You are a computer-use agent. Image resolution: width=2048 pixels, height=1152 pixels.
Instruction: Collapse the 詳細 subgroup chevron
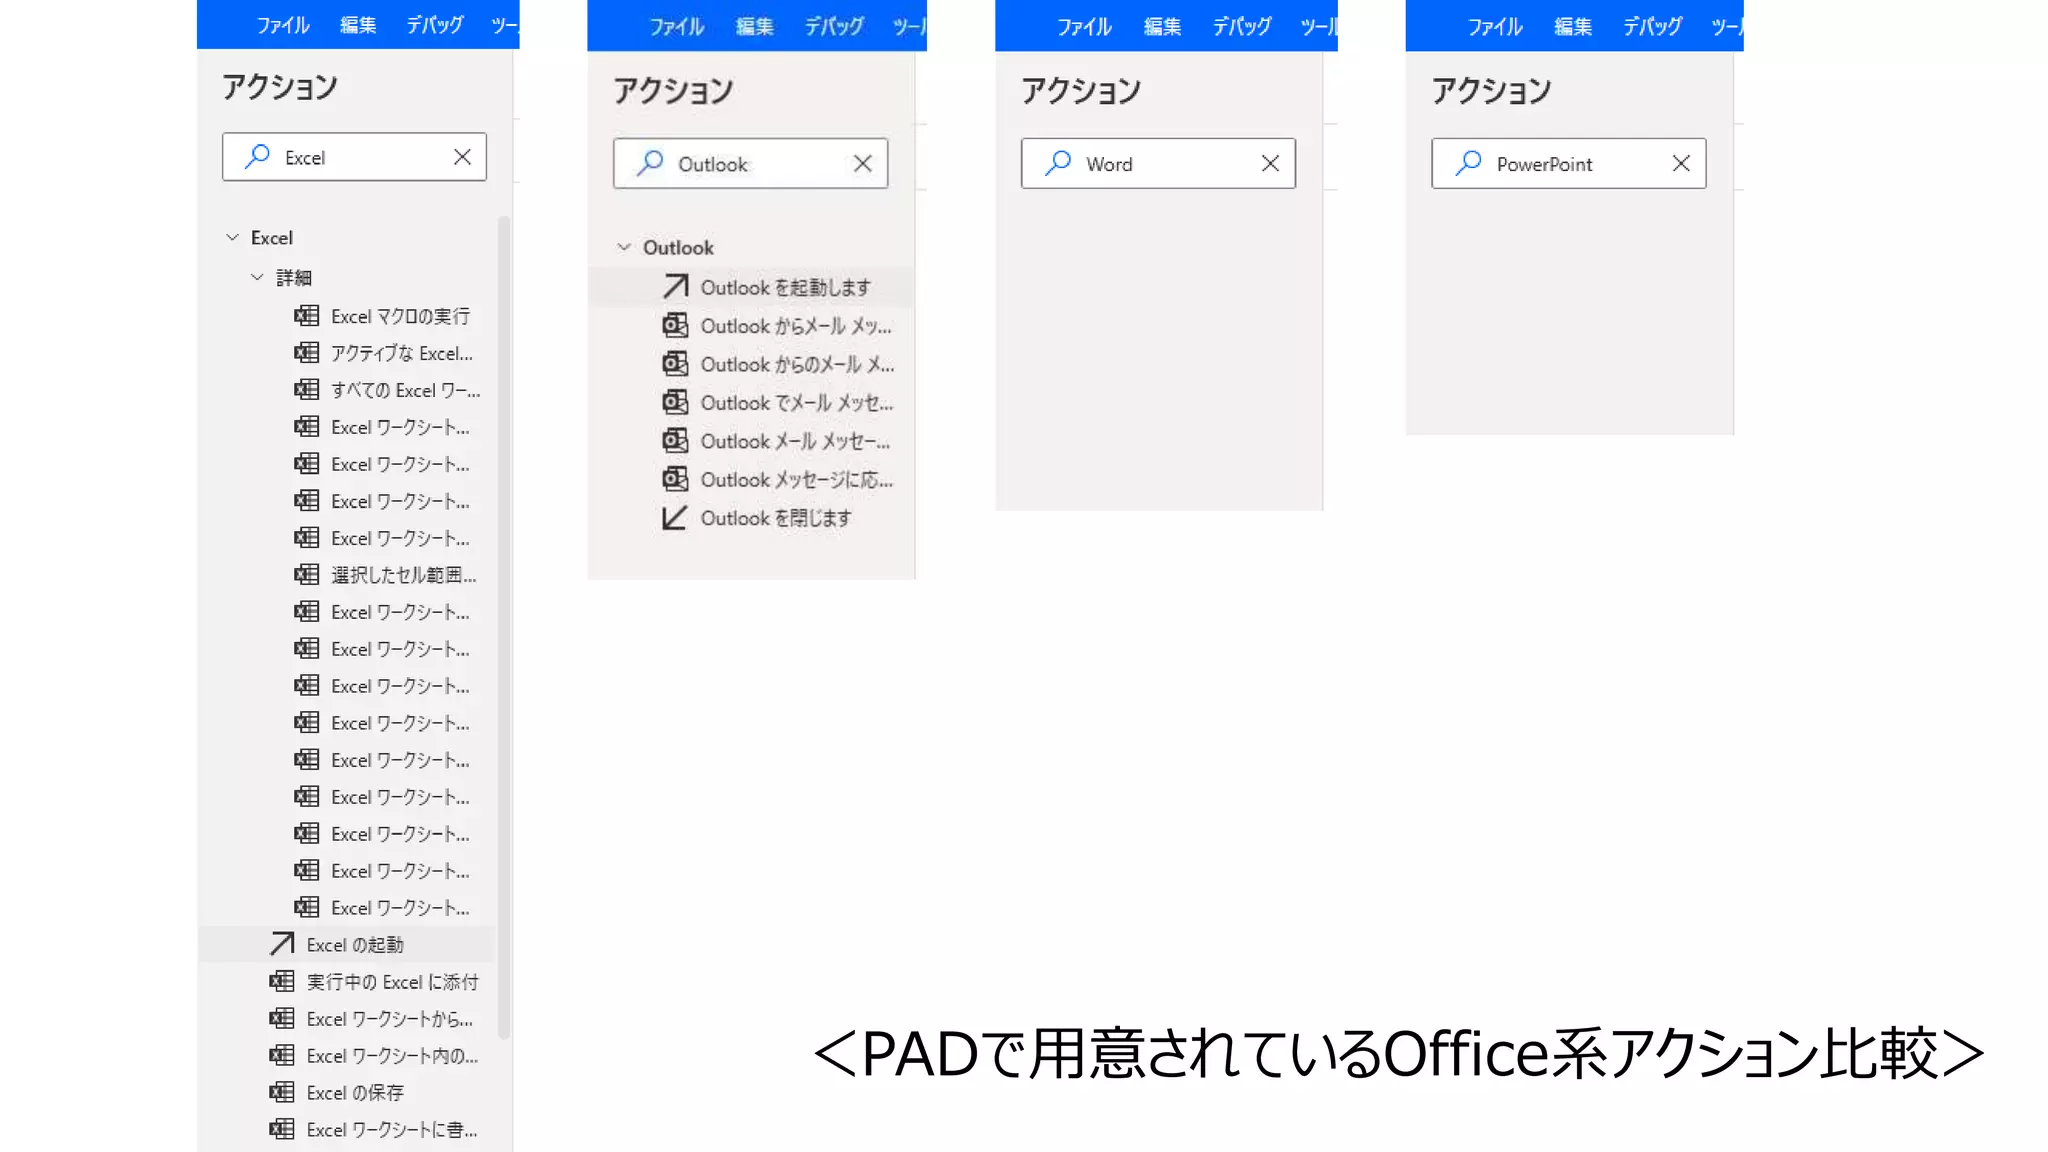[x=257, y=277]
